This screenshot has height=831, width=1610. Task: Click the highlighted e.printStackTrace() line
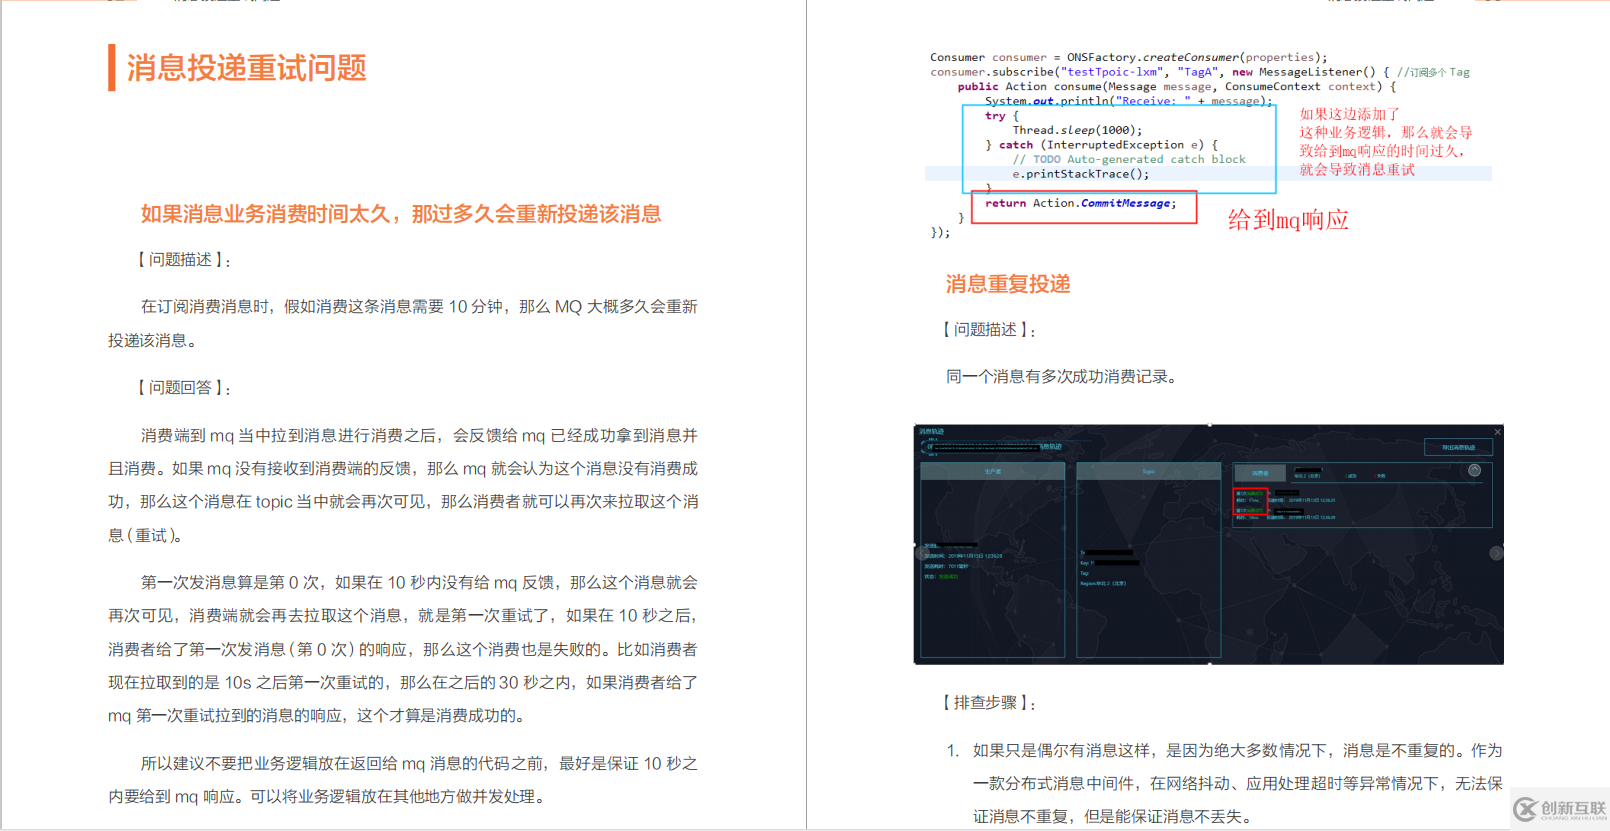(1080, 174)
